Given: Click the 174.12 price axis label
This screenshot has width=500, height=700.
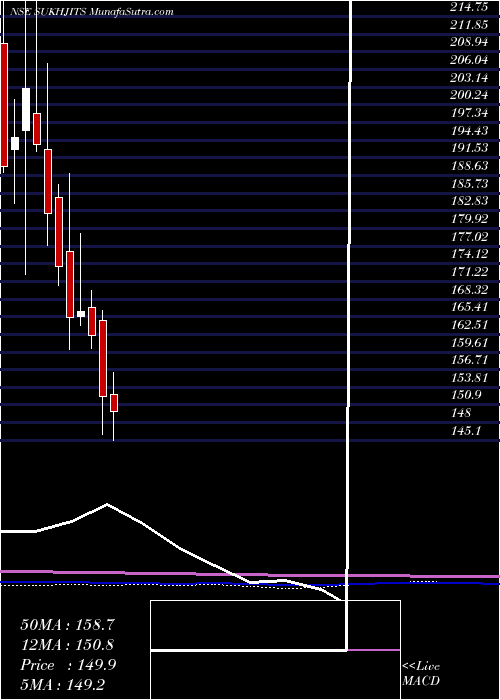Looking at the screenshot, I should click(471, 254).
